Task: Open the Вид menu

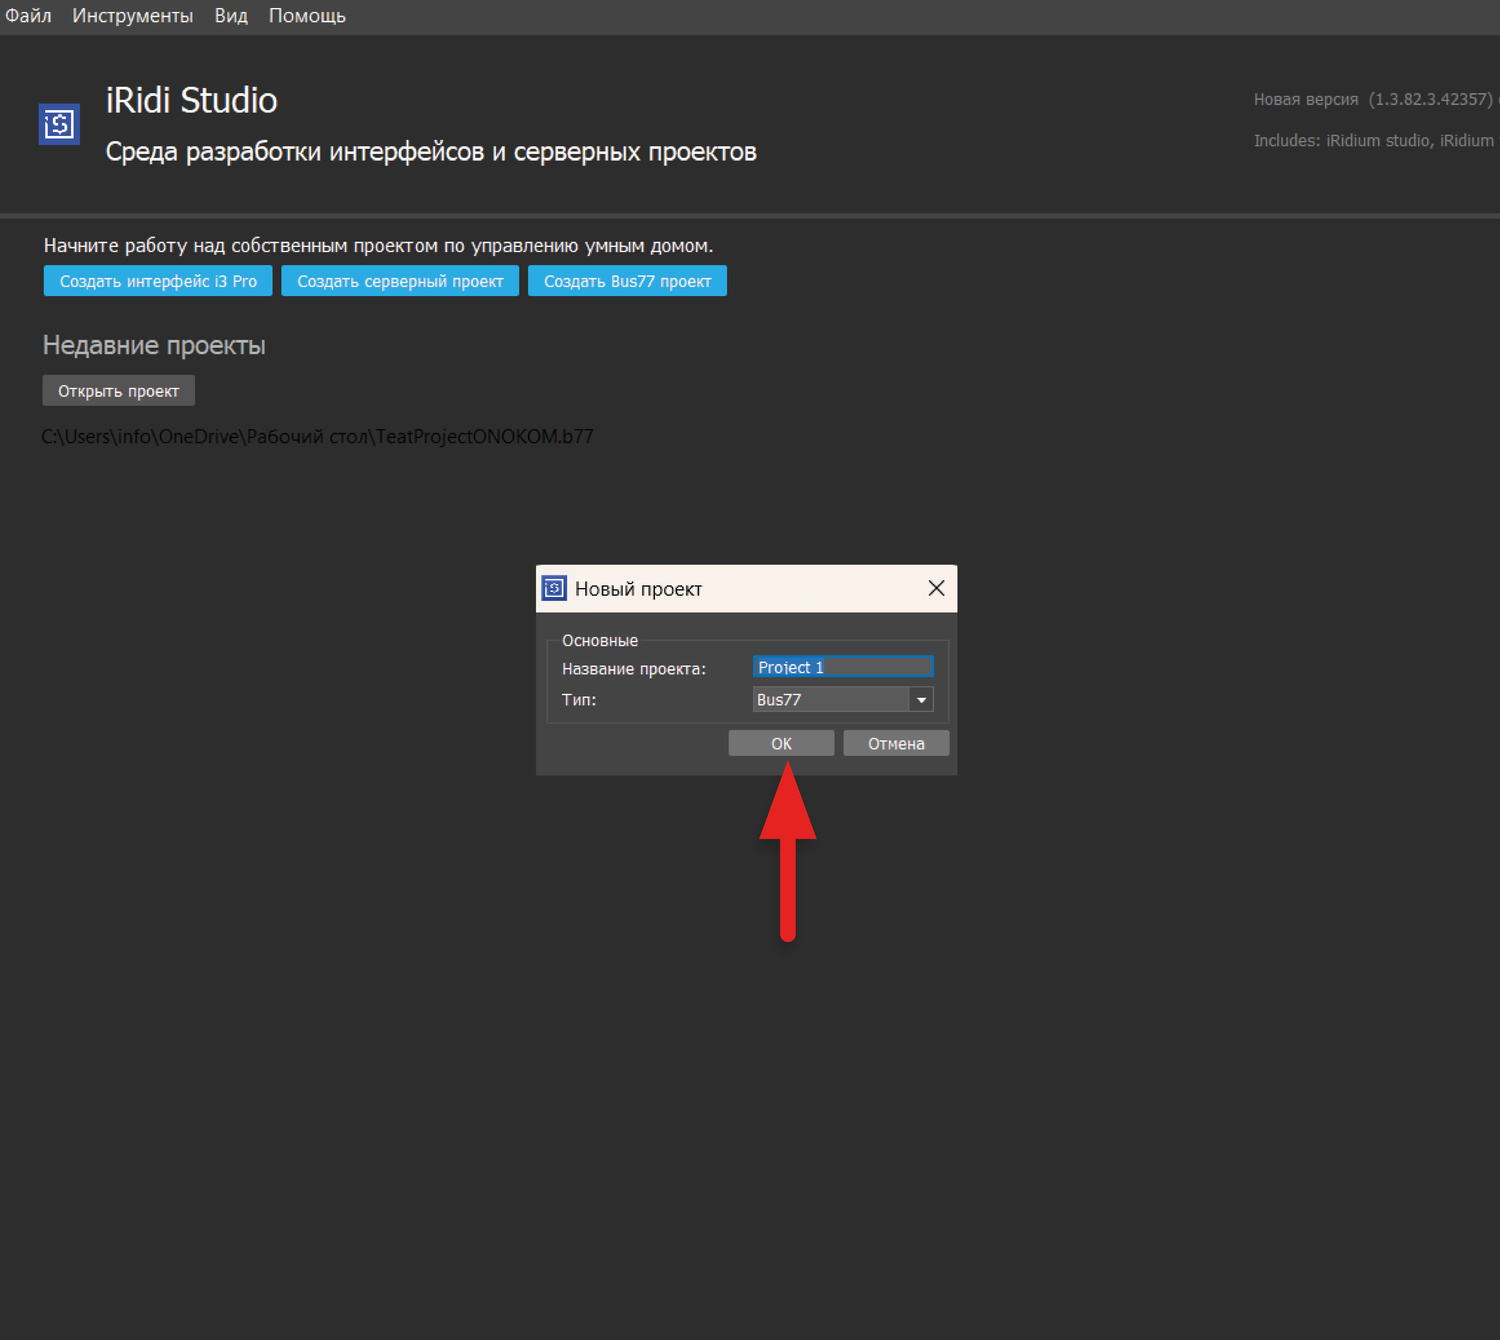Action: pyautogui.click(x=231, y=16)
